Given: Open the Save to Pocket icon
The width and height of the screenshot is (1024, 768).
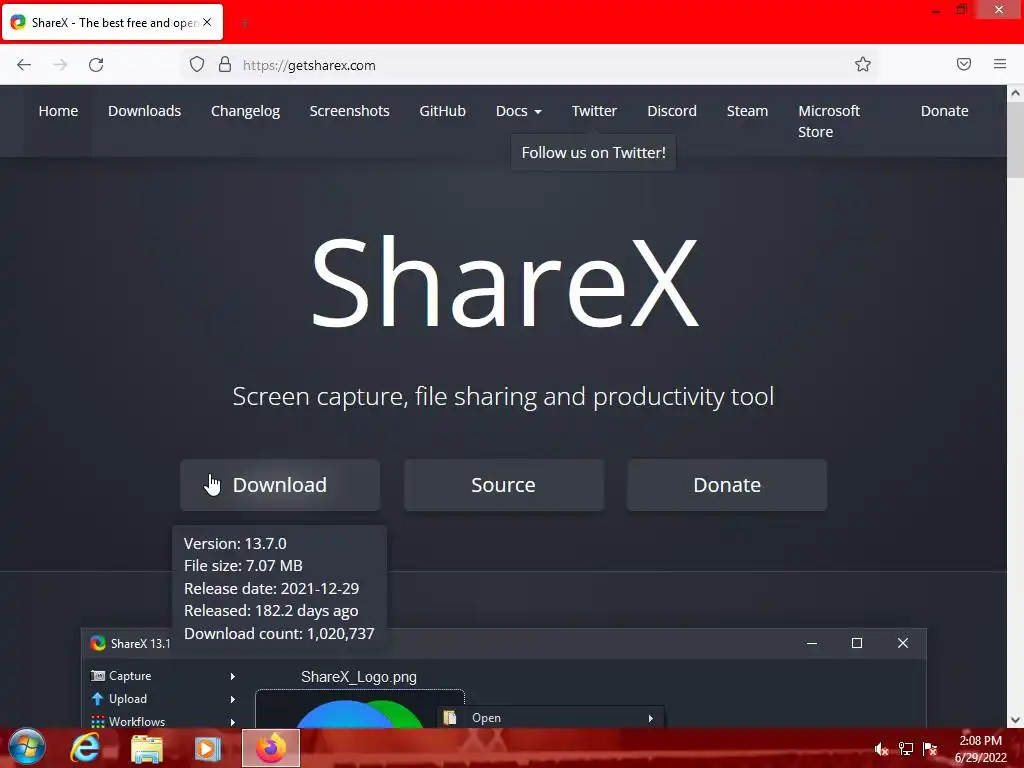Looking at the screenshot, I should (964, 64).
